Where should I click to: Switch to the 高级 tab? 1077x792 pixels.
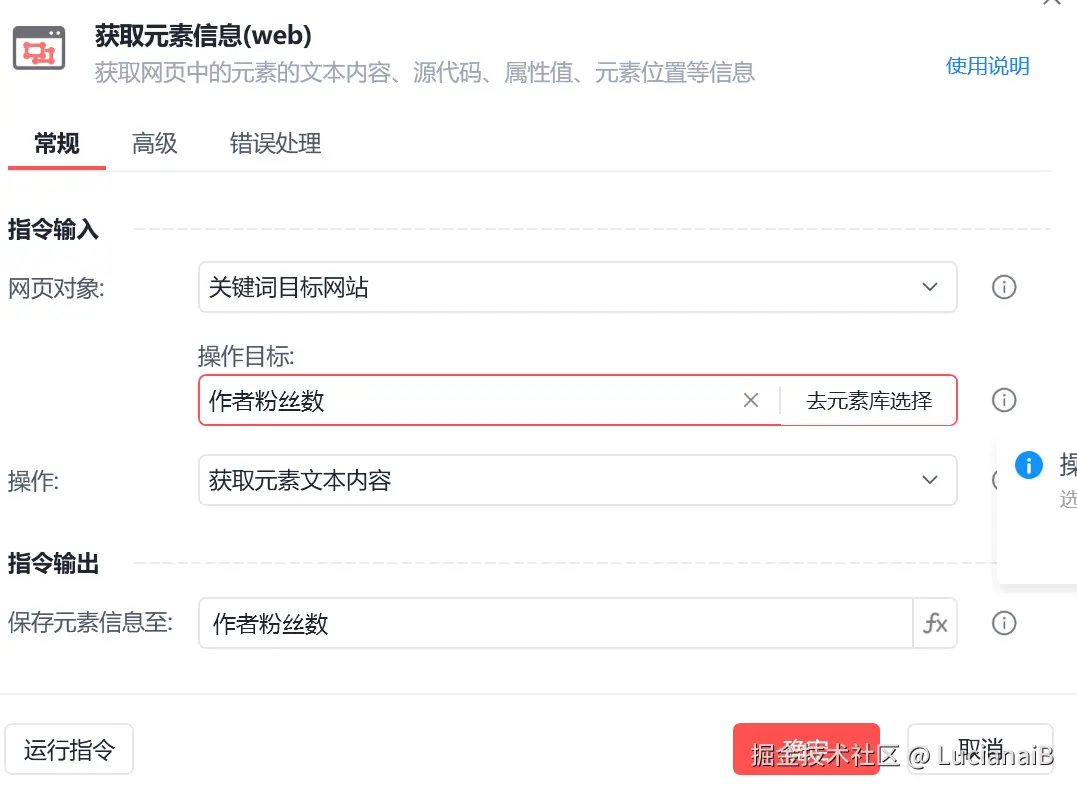(155, 144)
